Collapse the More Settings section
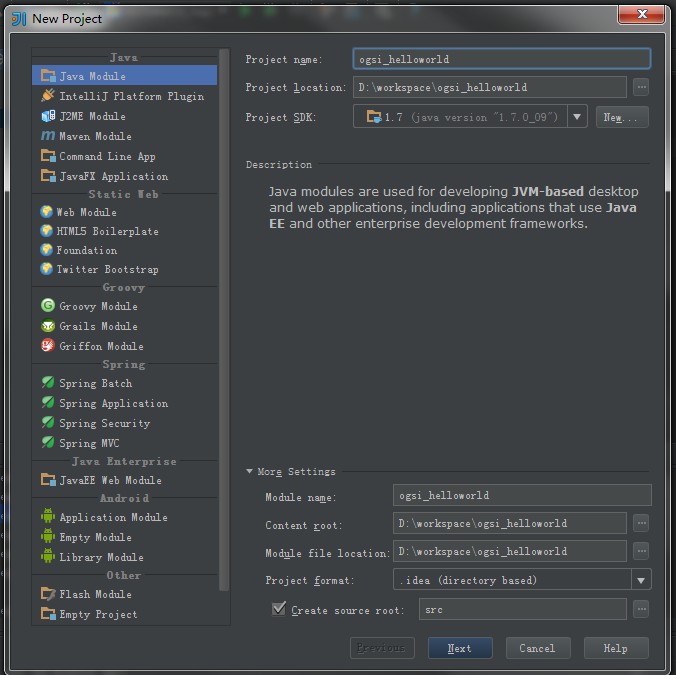The height and width of the screenshot is (675, 676). [249, 471]
